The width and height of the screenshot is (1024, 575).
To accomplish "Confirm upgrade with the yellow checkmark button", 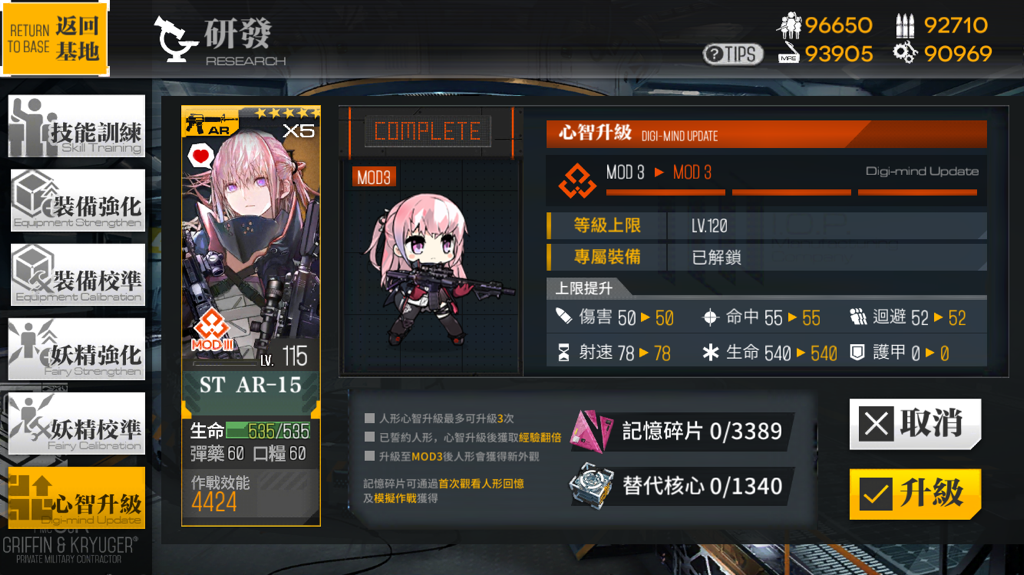I will [x=915, y=494].
